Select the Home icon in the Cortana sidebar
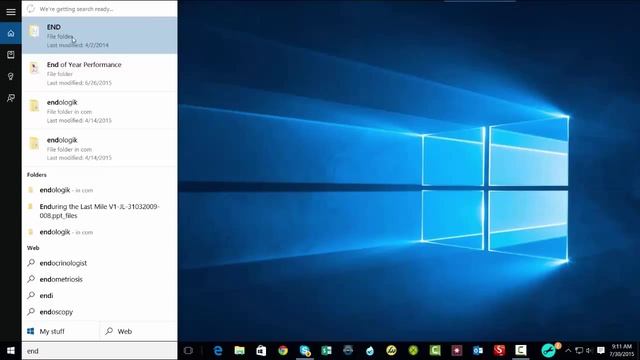This screenshot has height=360, width=640. pos(11,33)
